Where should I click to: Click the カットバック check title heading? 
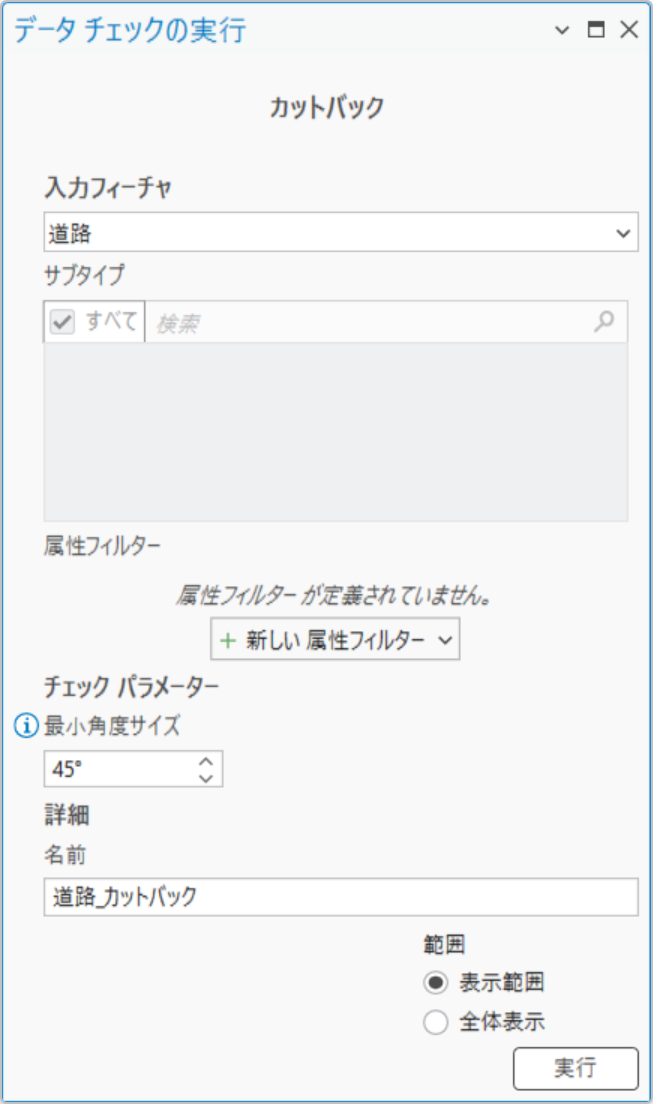pyautogui.click(x=327, y=108)
